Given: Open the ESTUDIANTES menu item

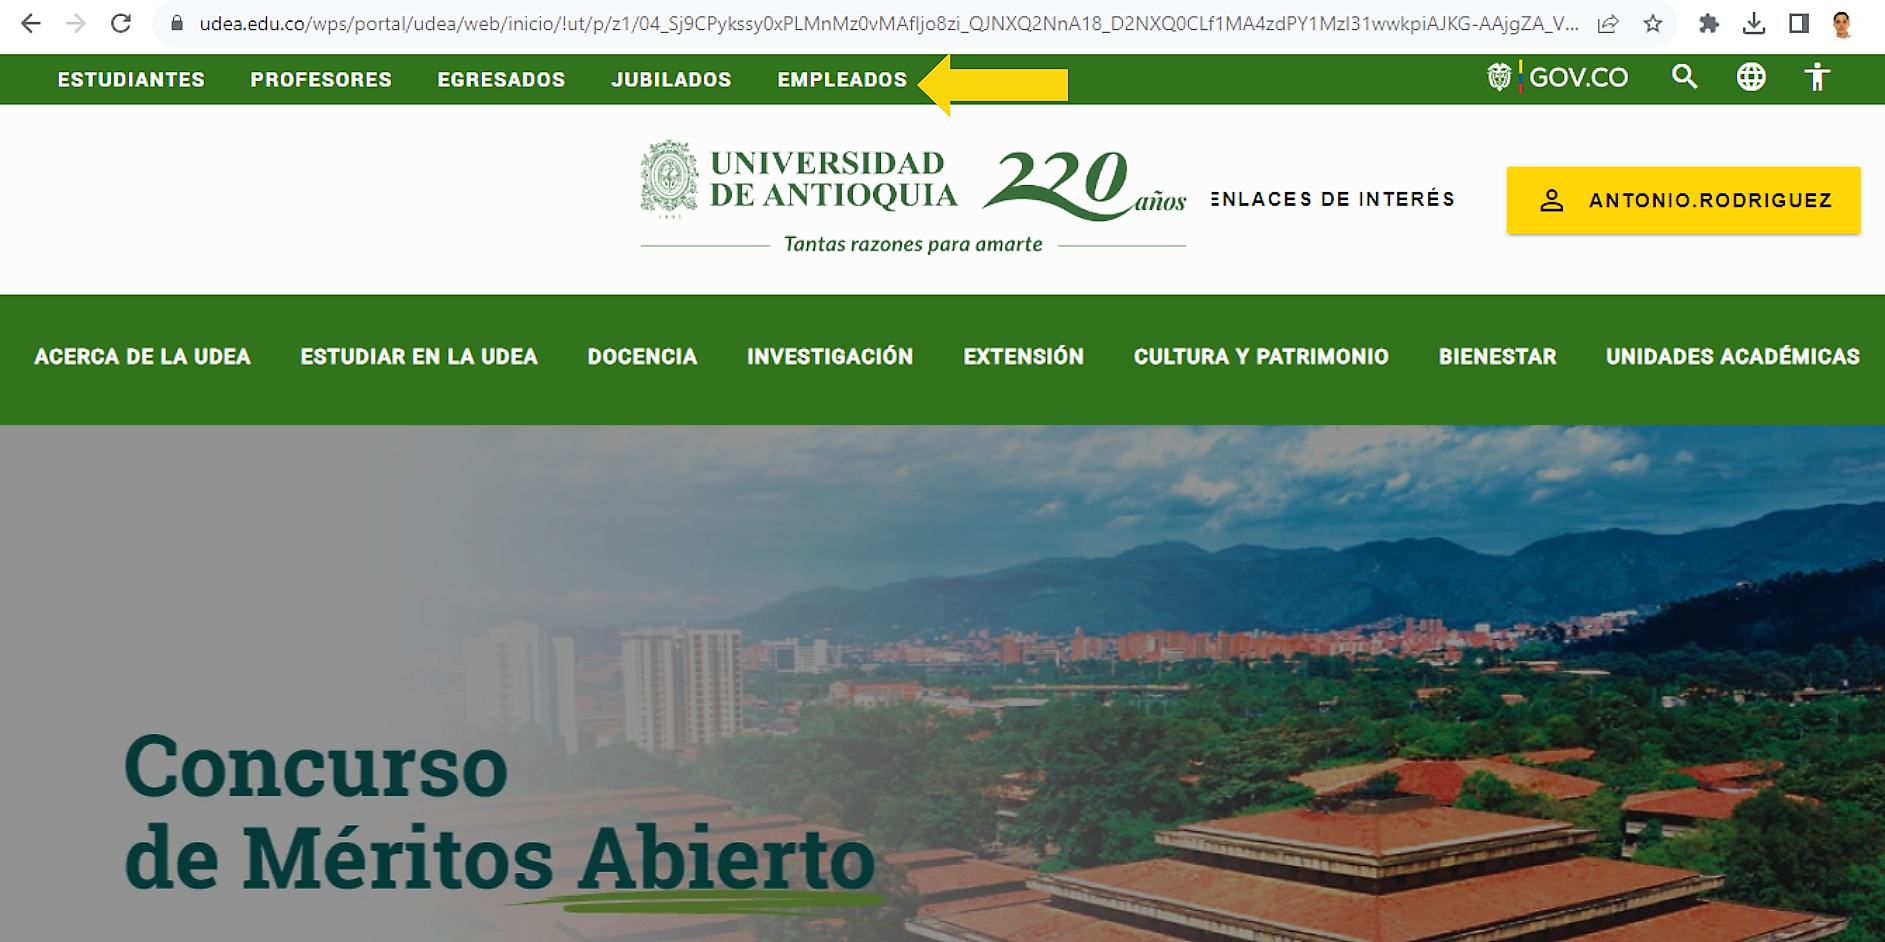Looking at the screenshot, I should point(131,80).
